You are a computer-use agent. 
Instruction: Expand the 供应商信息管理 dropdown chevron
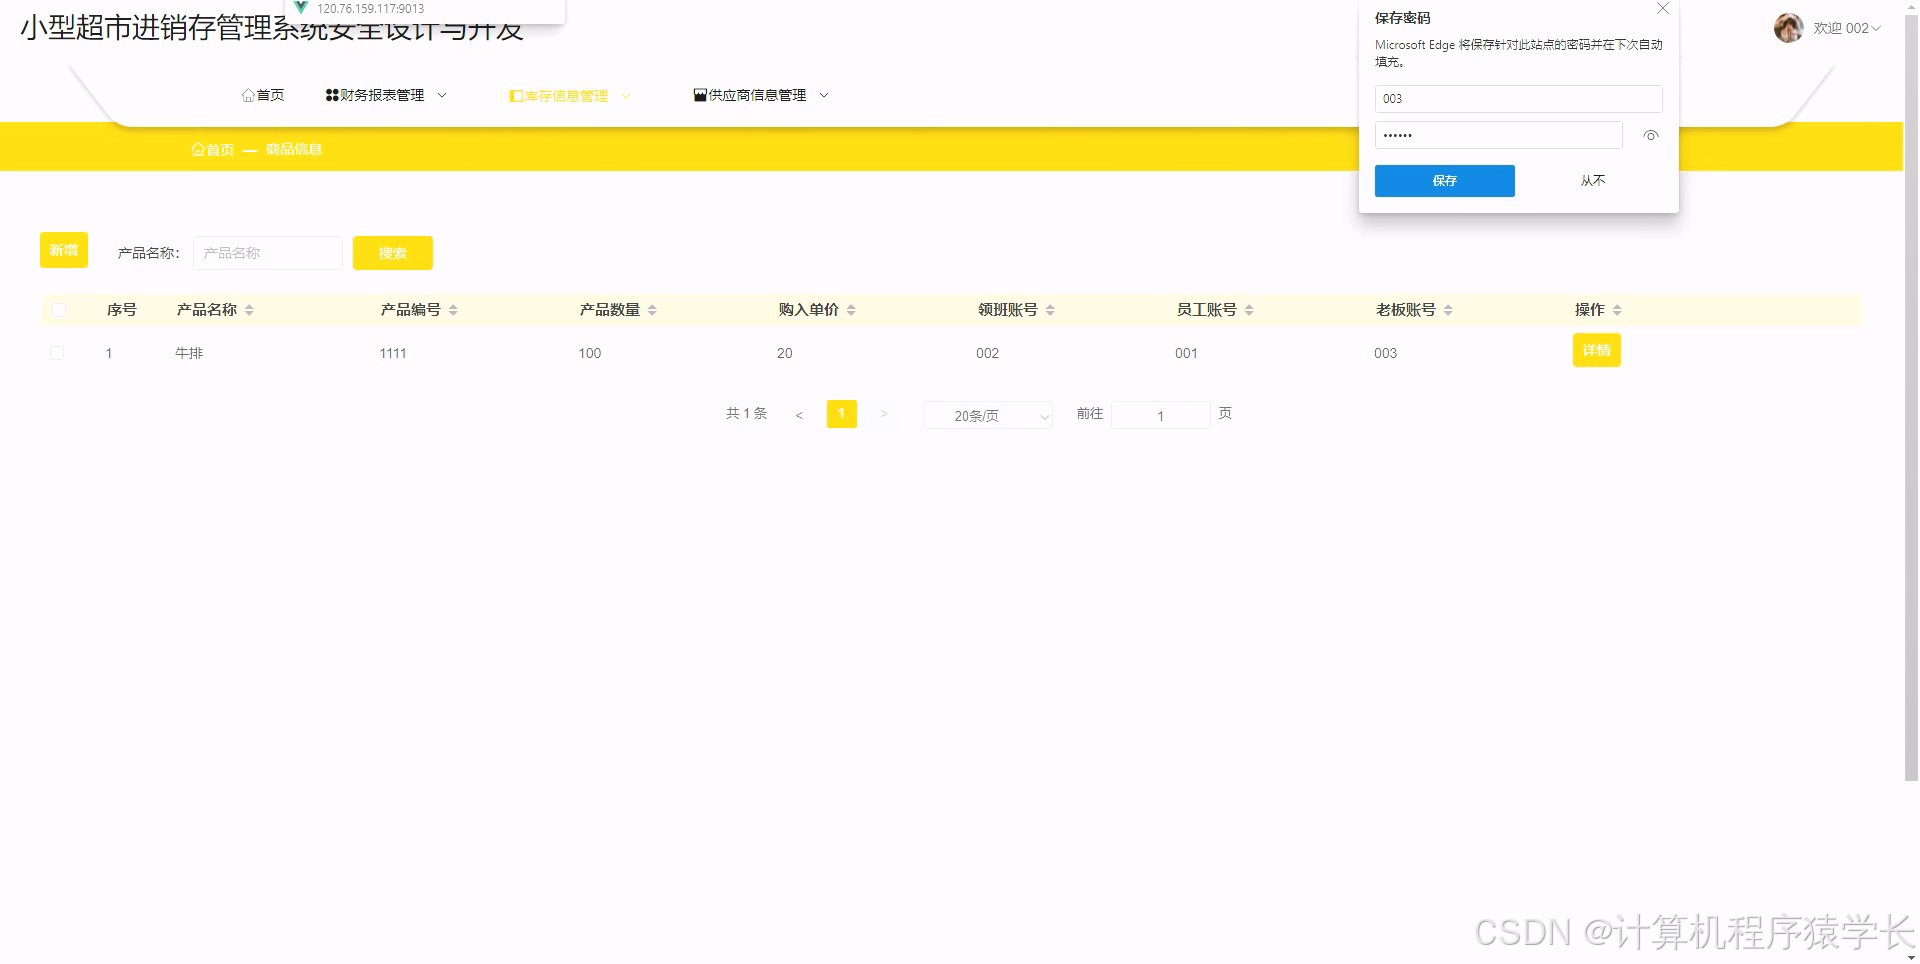[x=823, y=95]
